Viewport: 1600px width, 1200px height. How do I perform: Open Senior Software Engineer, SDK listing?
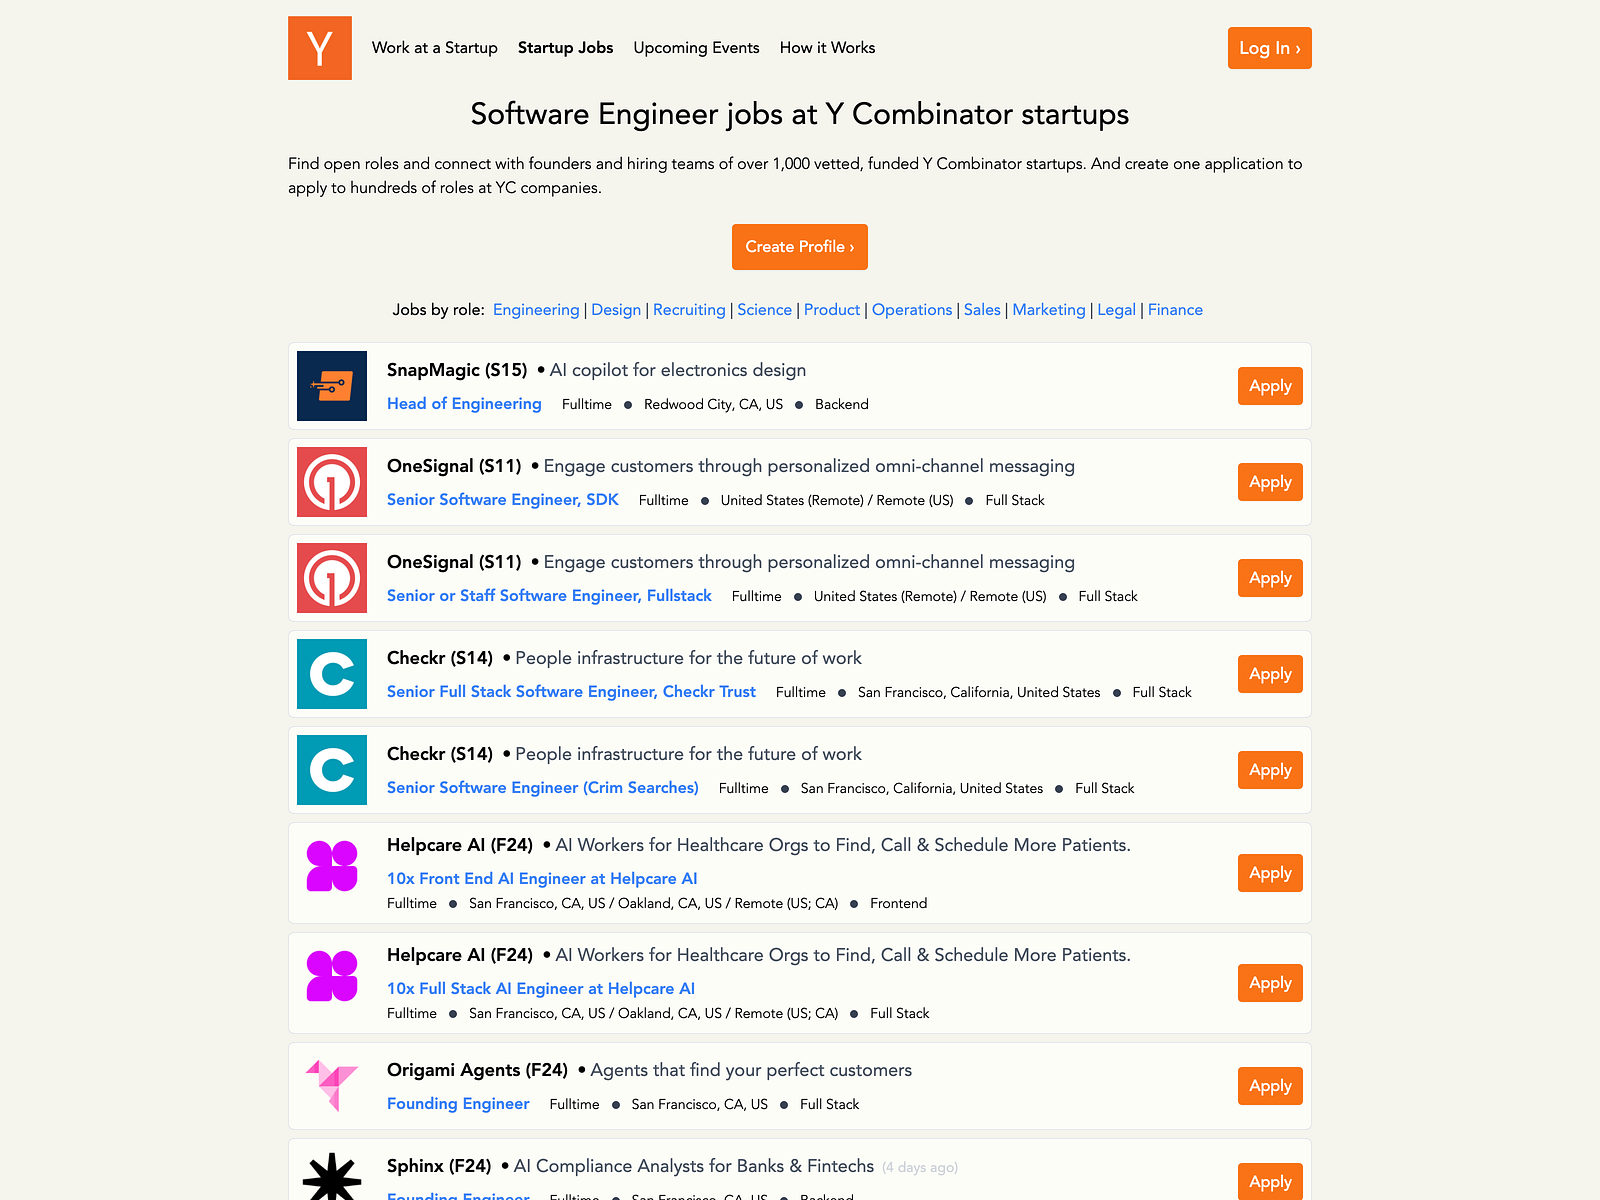pos(503,499)
